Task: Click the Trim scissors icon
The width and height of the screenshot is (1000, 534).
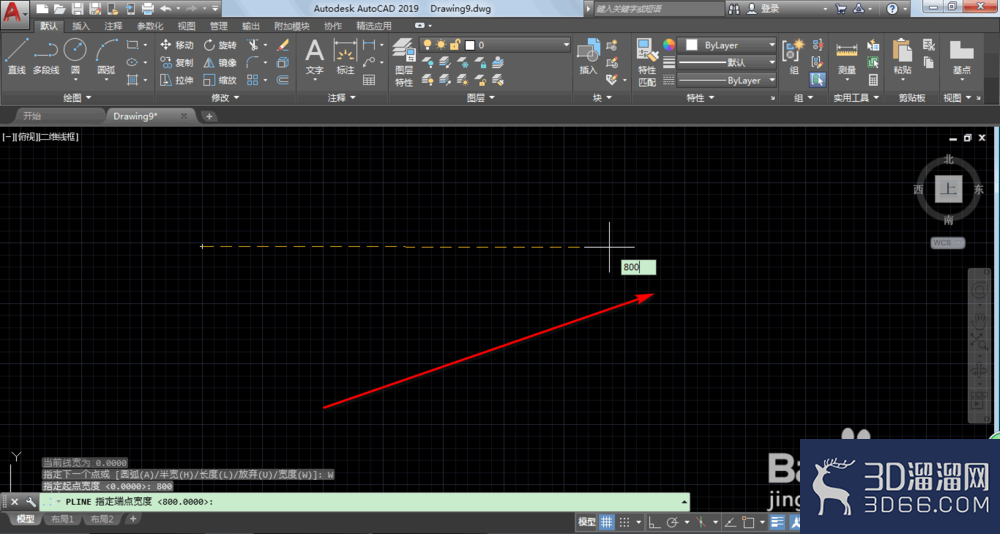Action: coord(253,45)
